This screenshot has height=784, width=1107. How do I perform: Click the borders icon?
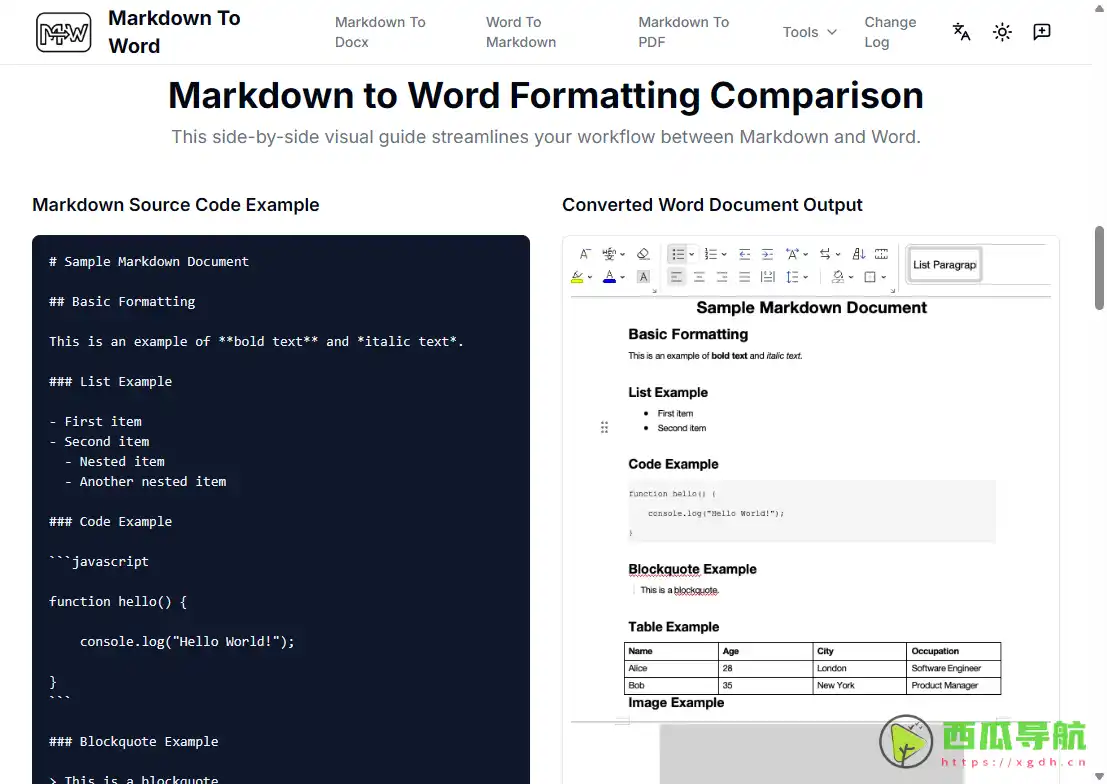pos(870,277)
